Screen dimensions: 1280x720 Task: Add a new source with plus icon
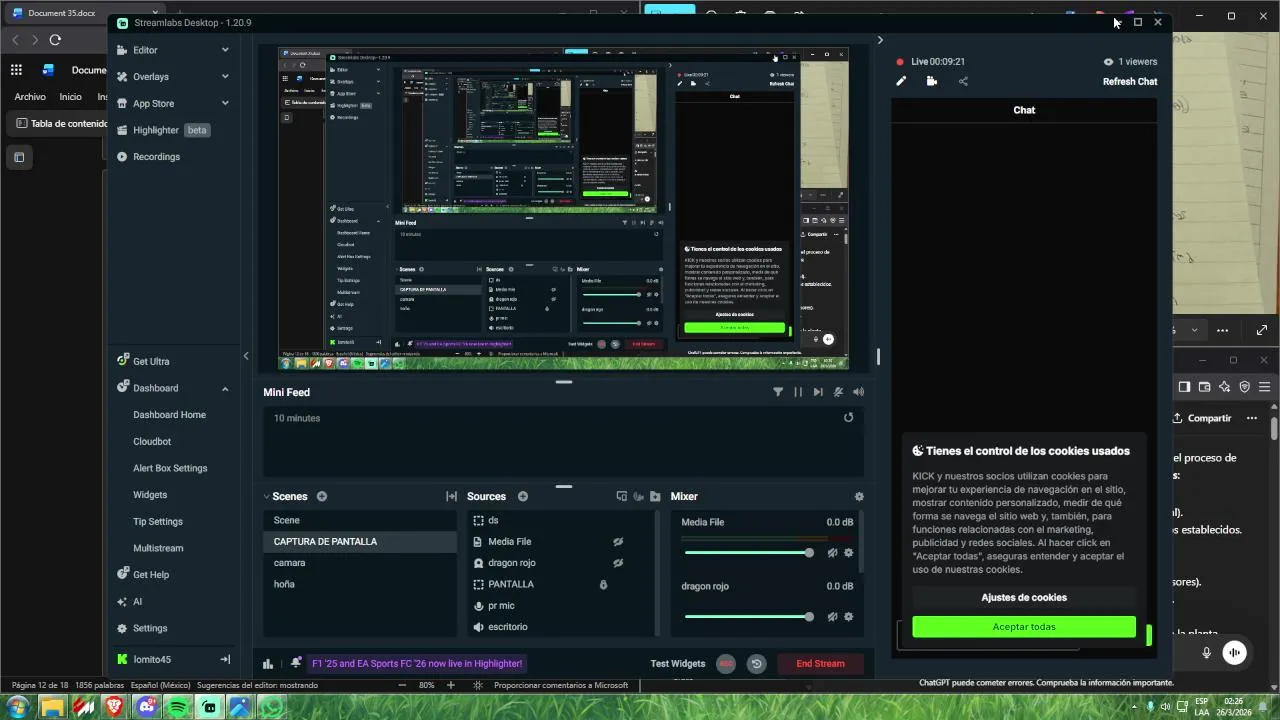pyautogui.click(x=523, y=496)
